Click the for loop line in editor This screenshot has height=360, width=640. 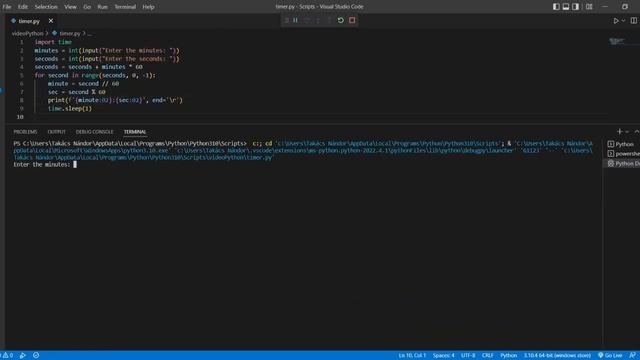pyautogui.click(x=95, y=76)
